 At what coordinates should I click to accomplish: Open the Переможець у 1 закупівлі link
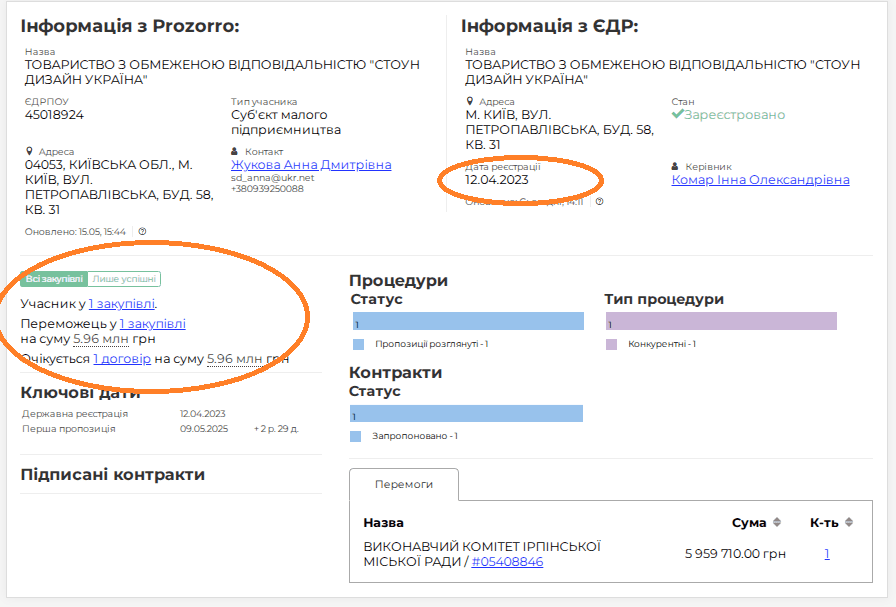click(x=152, y=324)
